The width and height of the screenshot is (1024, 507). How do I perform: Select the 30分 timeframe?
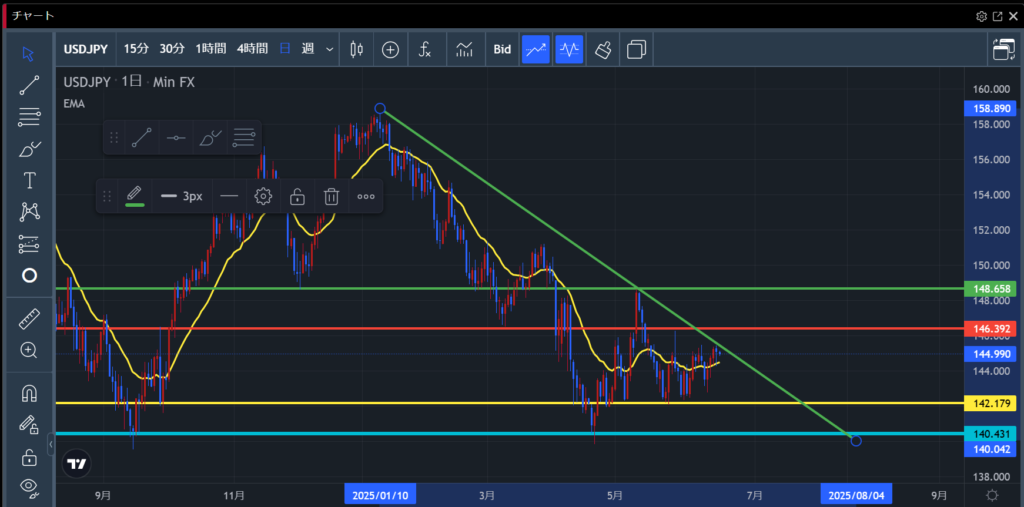click(x=172, y=48)
